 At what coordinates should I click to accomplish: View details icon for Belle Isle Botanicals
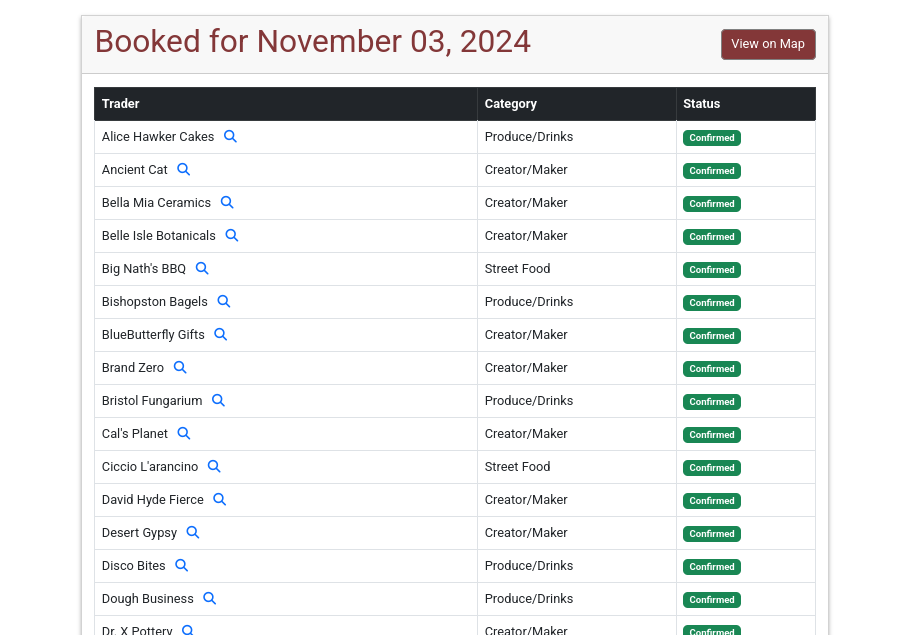[231, 235]
